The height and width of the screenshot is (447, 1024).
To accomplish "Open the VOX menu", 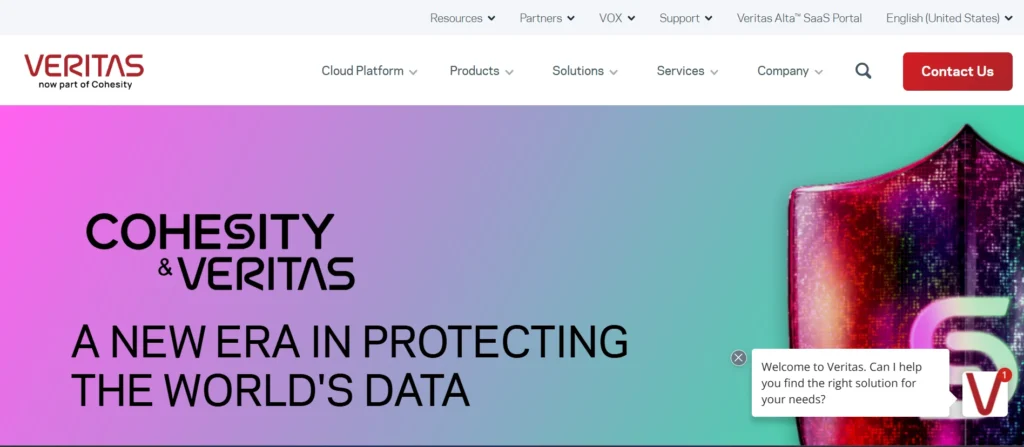I will [x=617, y=18].
